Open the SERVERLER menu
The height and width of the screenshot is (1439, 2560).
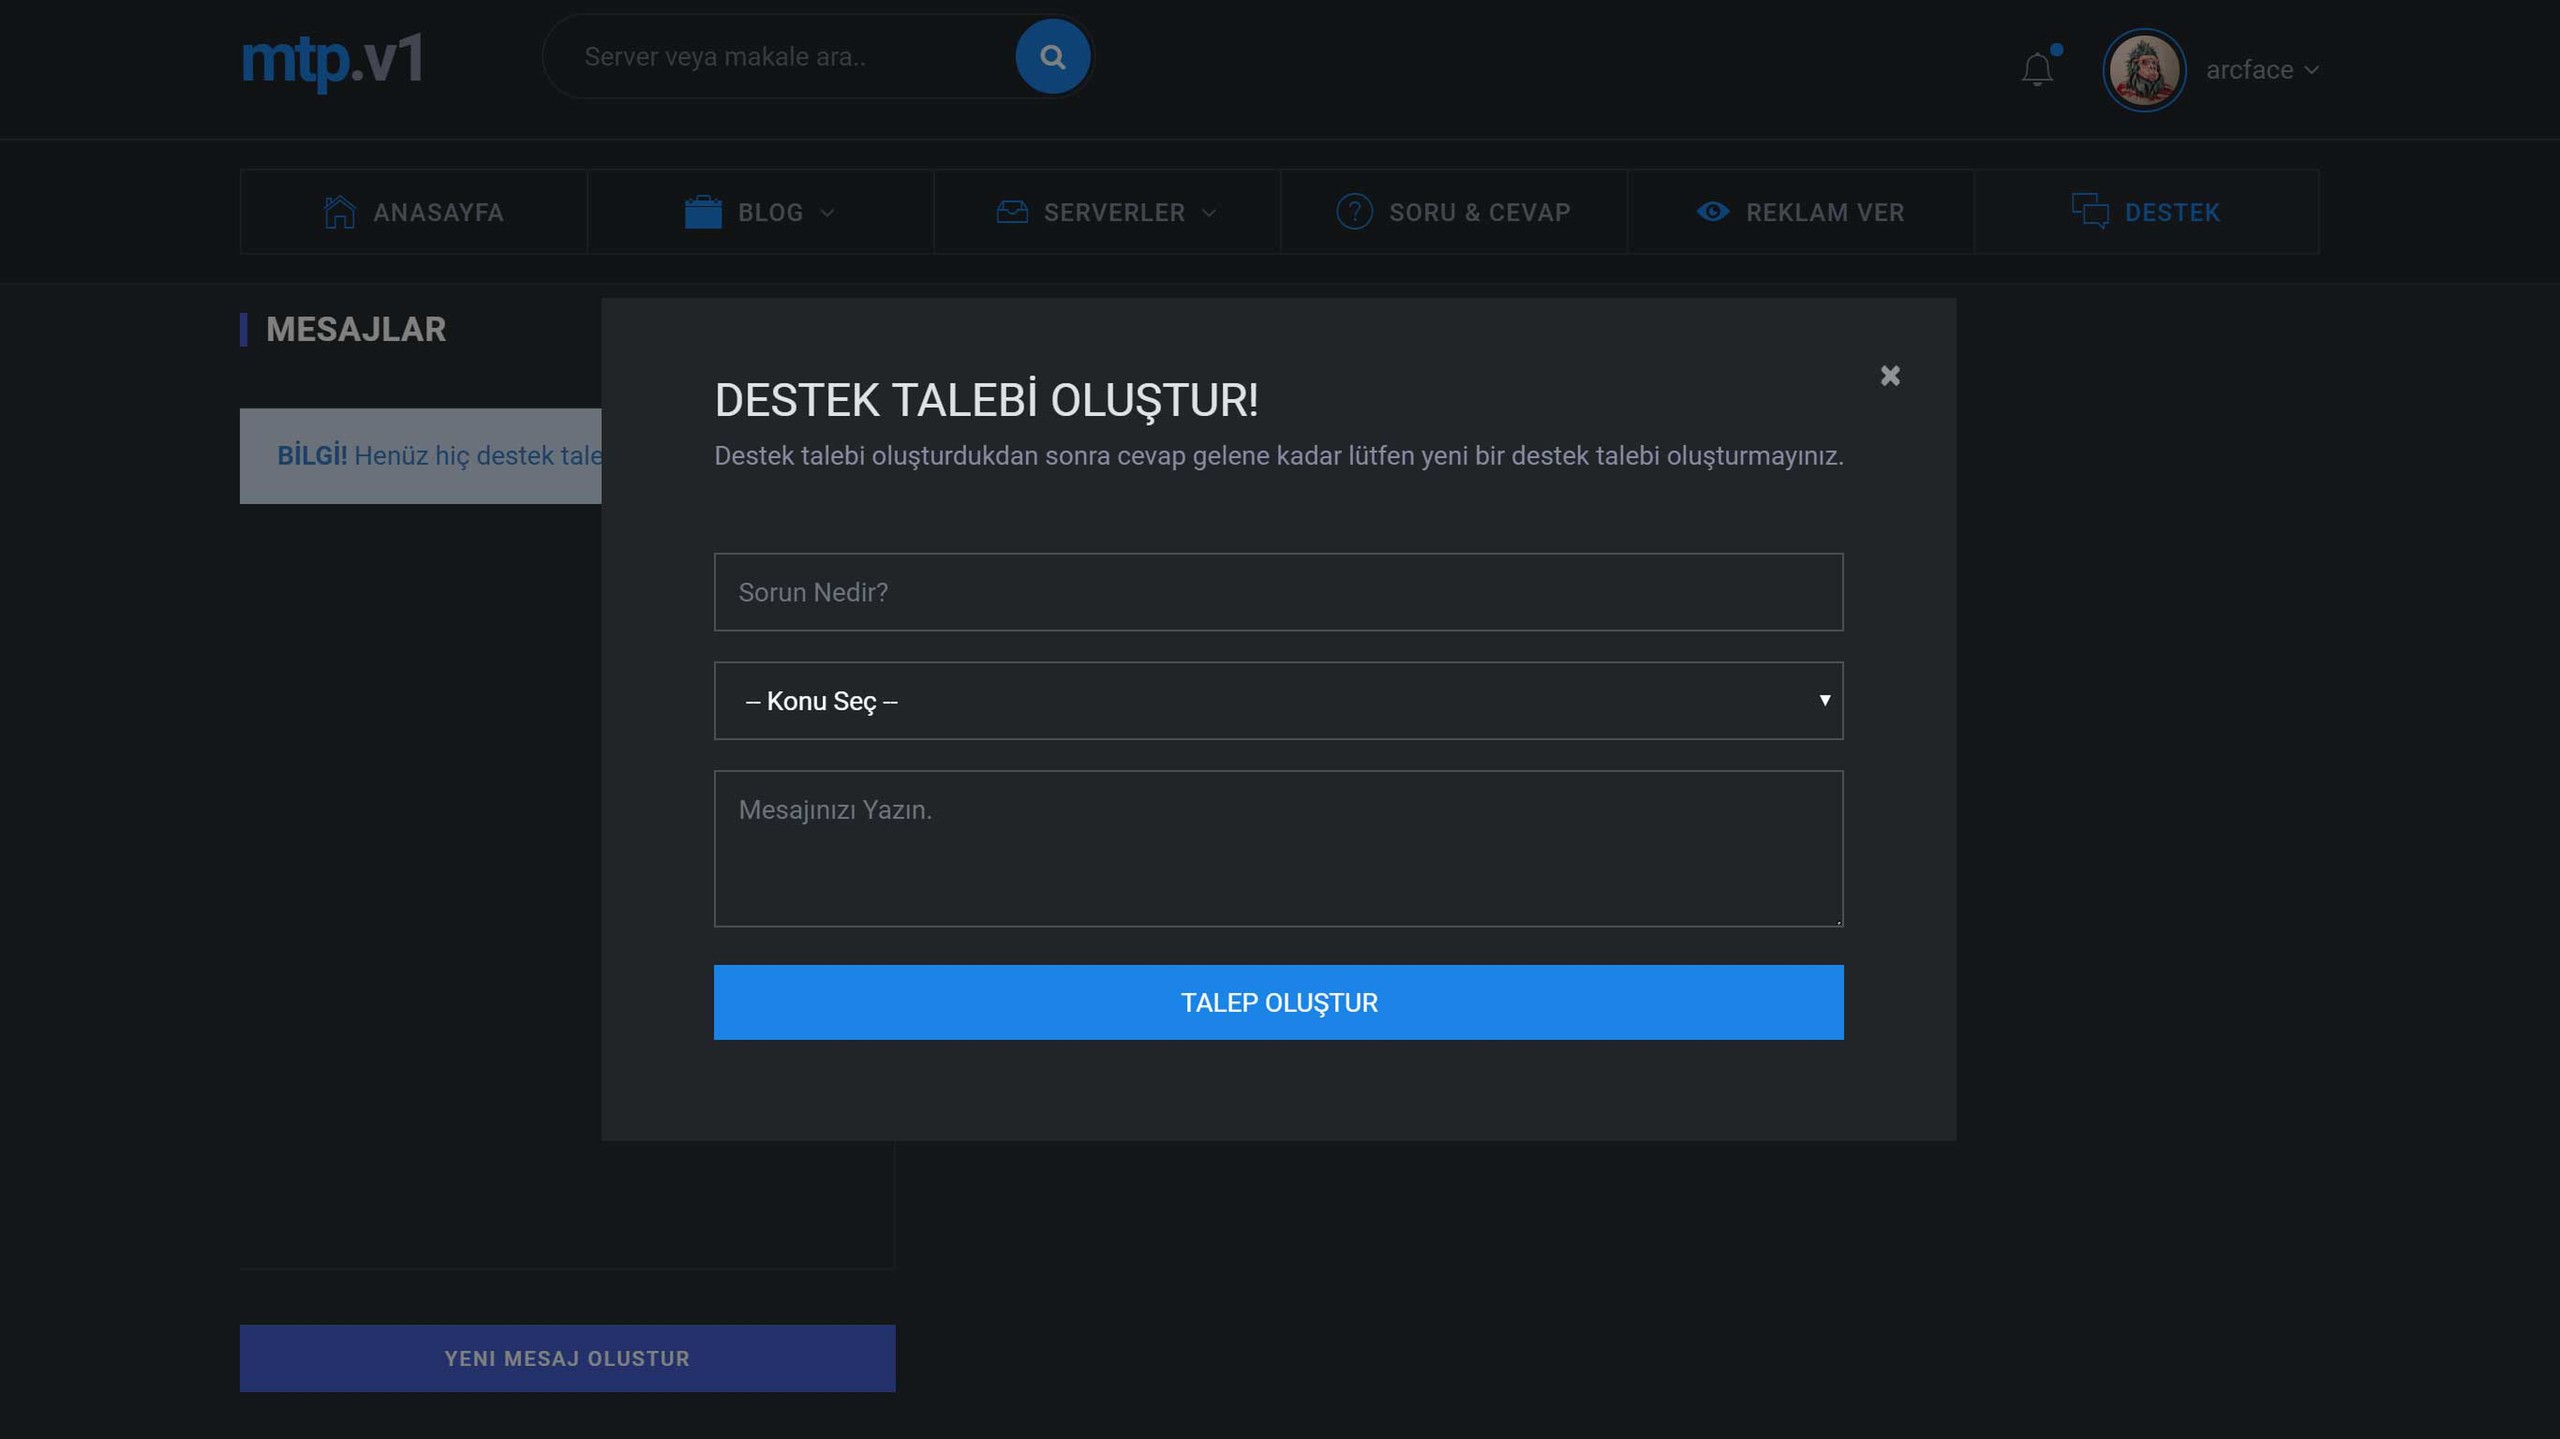[1107, 212]
